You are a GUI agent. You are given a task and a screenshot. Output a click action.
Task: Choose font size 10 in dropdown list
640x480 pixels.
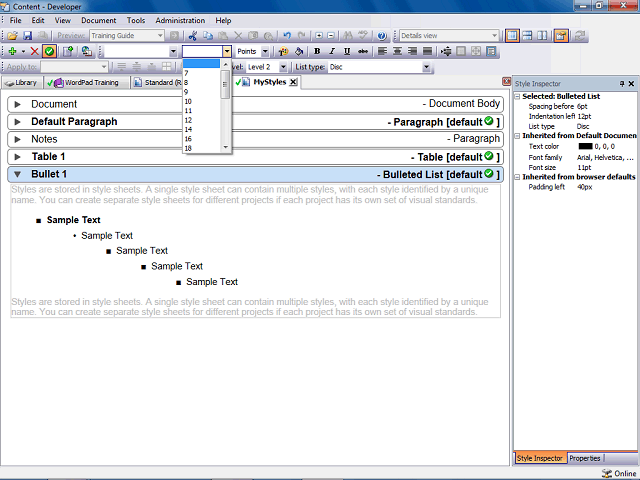(201, 102)
